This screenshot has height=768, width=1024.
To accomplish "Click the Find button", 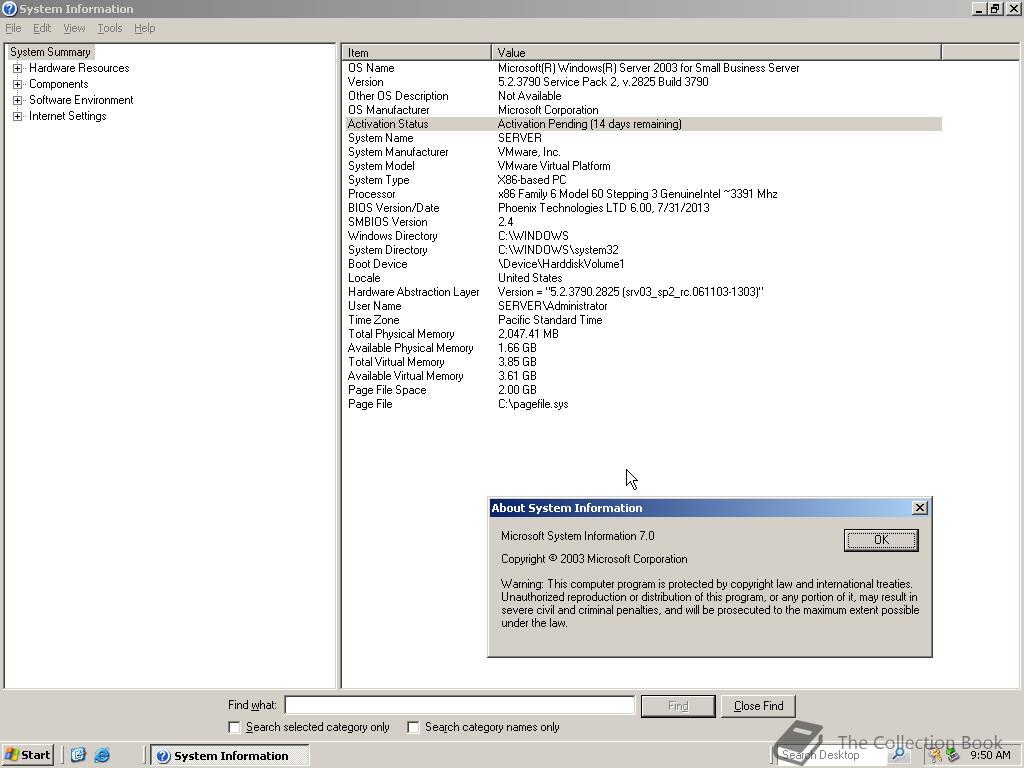I will click(678, 706).
